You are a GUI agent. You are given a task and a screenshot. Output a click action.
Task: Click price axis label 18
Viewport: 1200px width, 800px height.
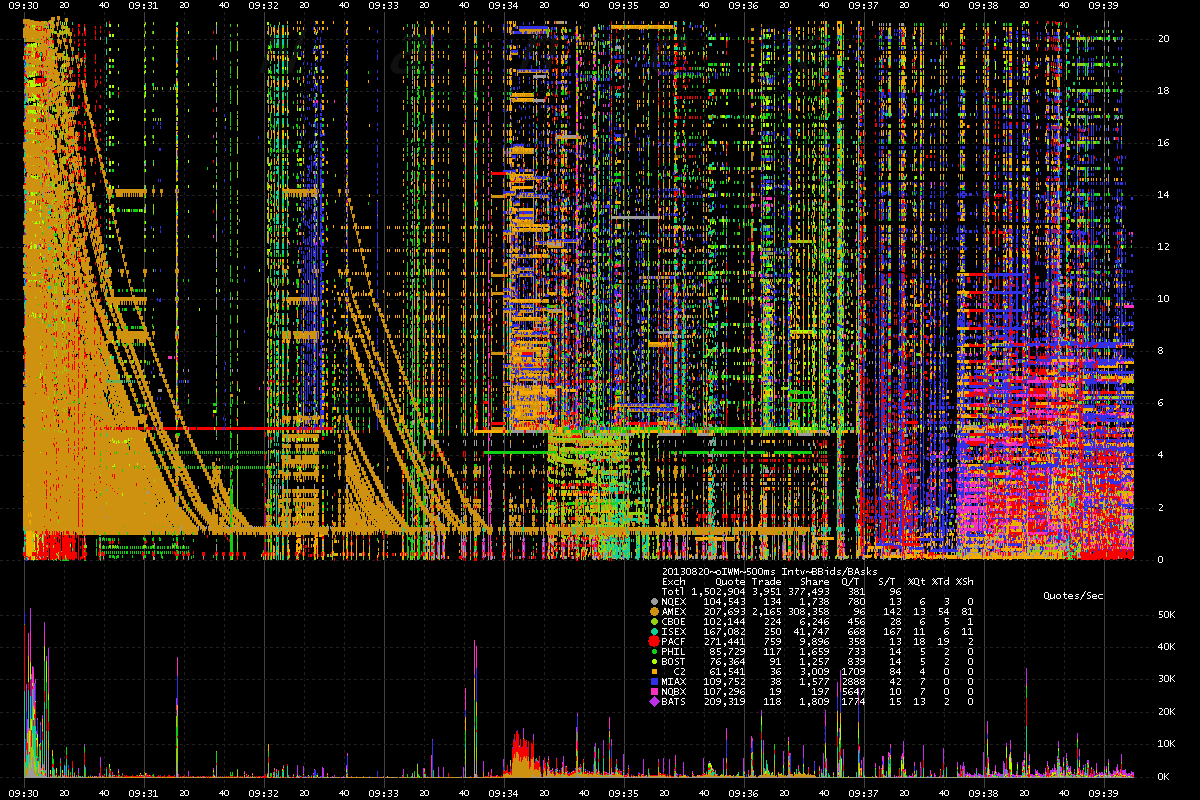[x=1163, y=90]
